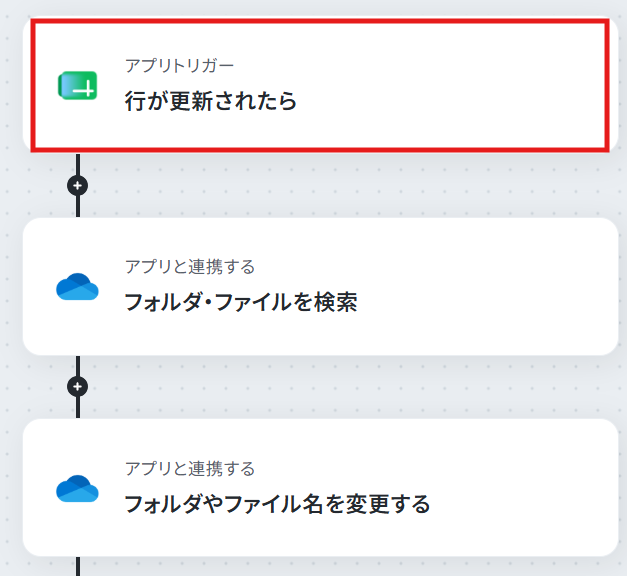The width and height of the screenshot is (627, 576).
Task: Select the app trigger card's empty right area
Action: (460, 86)
